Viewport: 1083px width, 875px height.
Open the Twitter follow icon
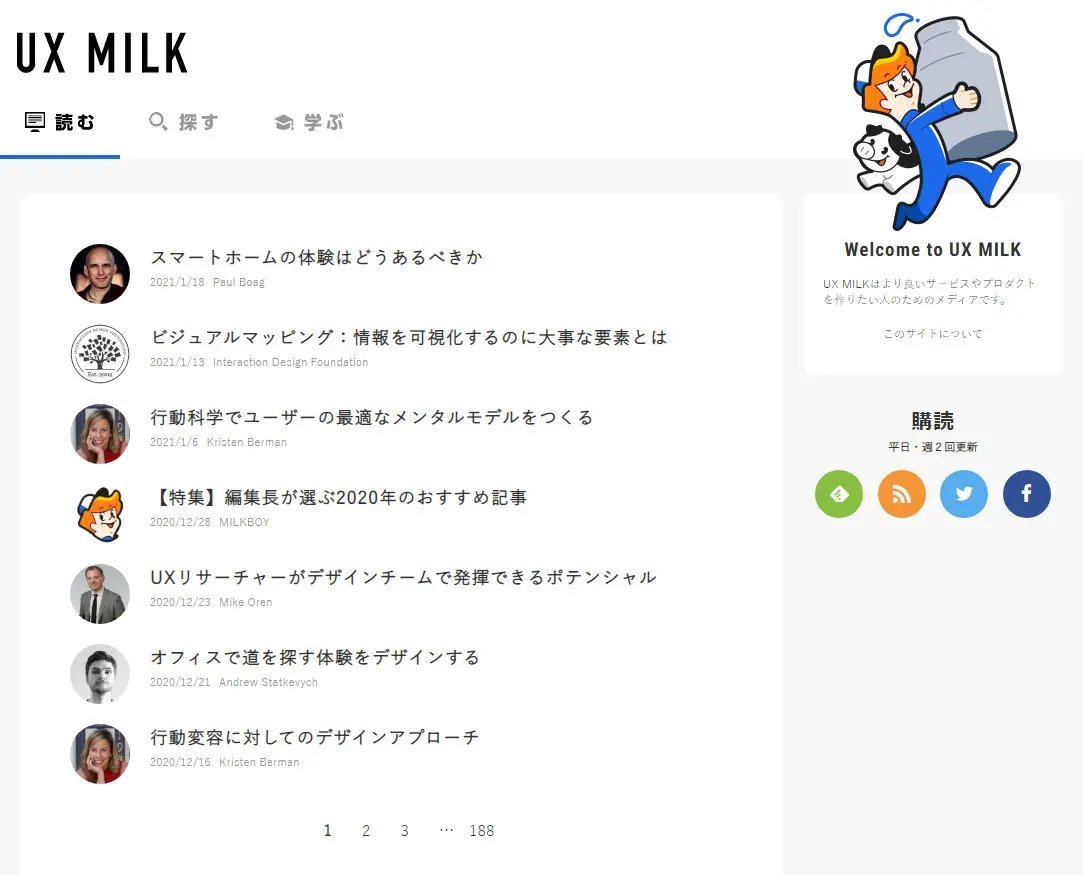964,494
